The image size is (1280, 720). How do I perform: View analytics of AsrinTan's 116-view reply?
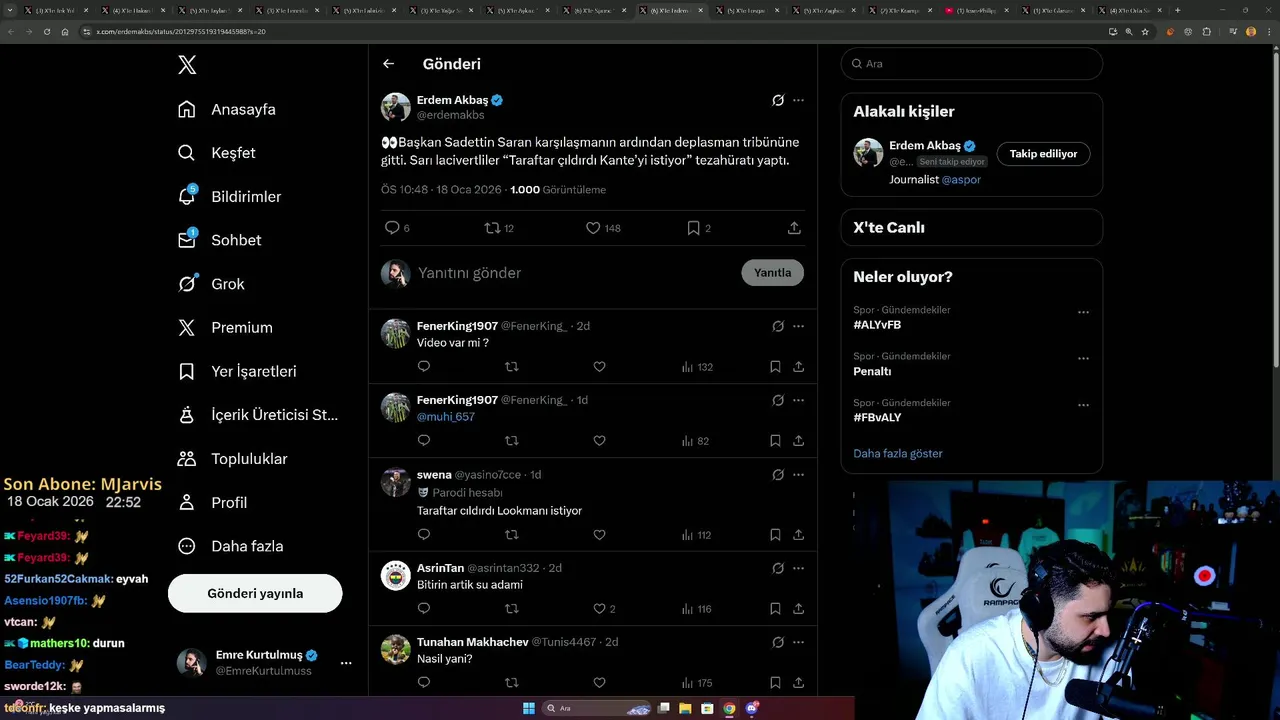(697, 609)
